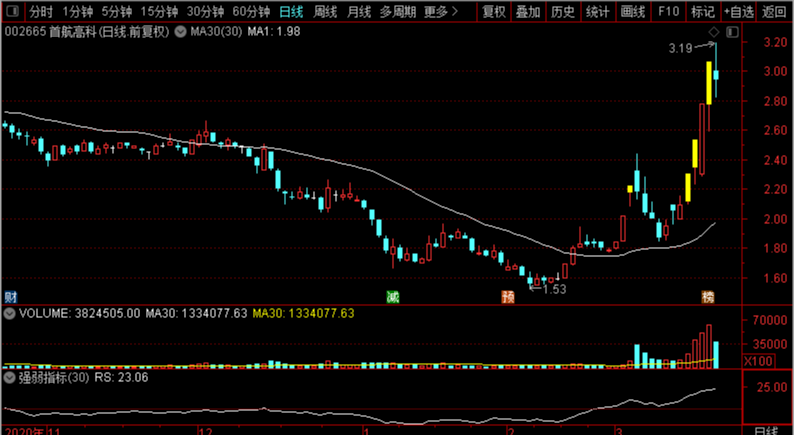Switch to the 周线 weekly chart
This screenshot has height=435, width=795.
[325, 11]
